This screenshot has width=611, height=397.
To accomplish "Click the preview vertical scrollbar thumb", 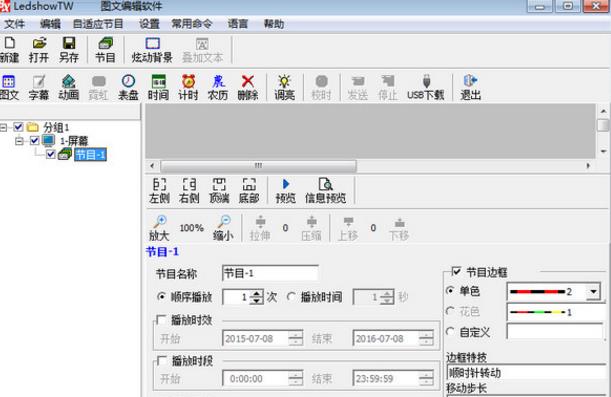I will click(x=603, y=125).
